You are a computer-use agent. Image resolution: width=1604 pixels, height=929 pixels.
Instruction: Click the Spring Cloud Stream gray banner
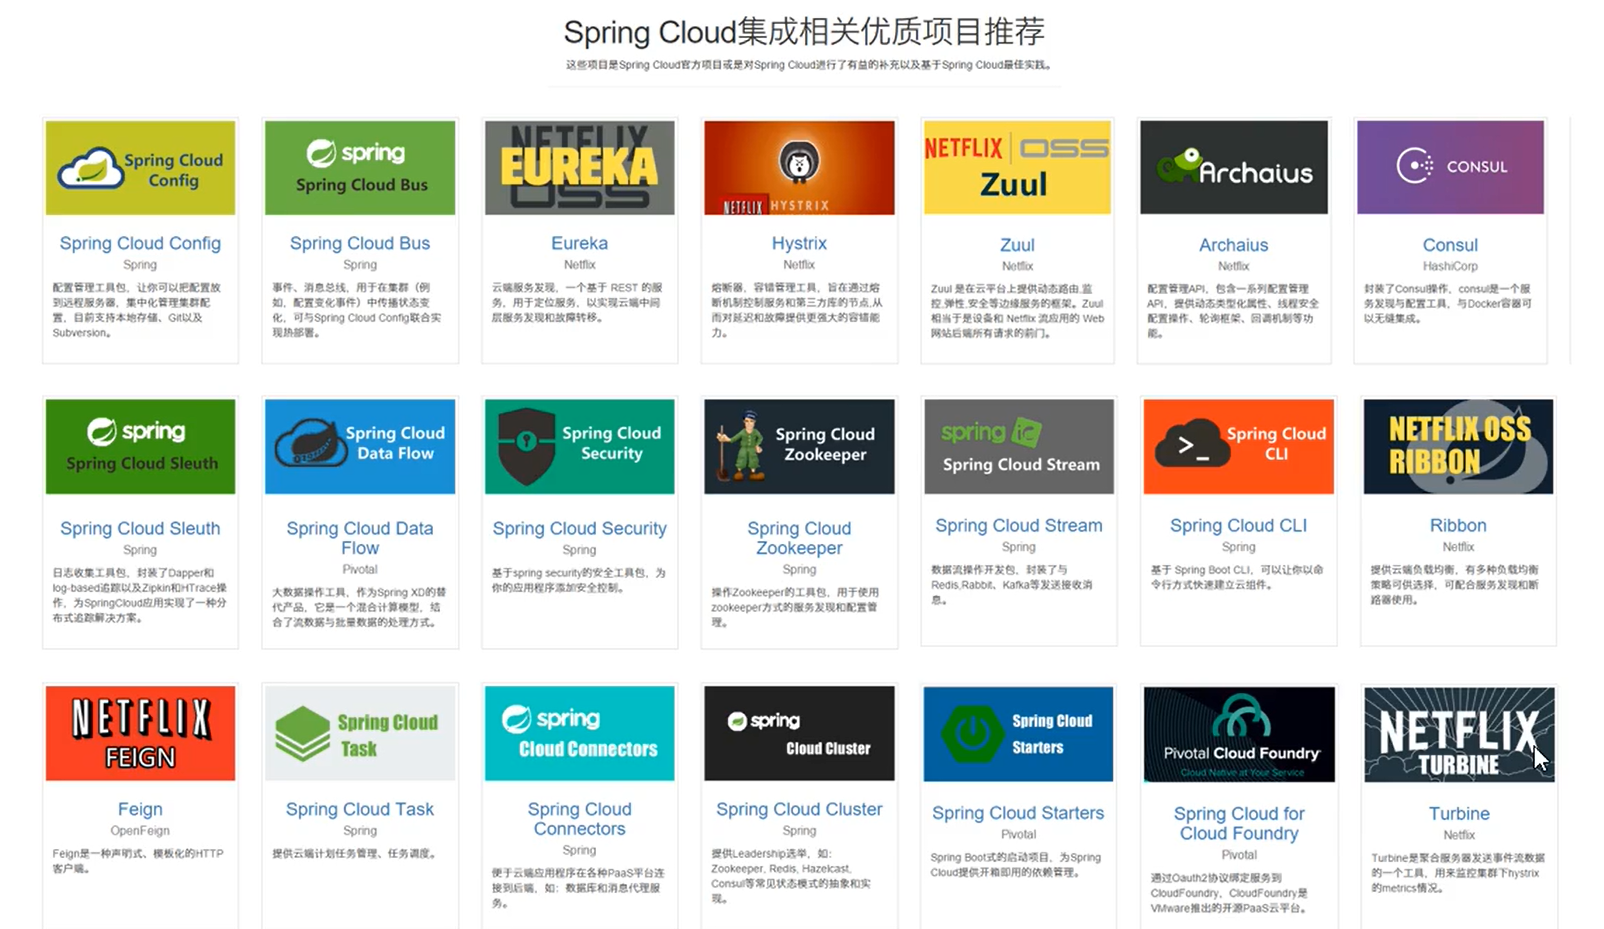click(1019, 447)
